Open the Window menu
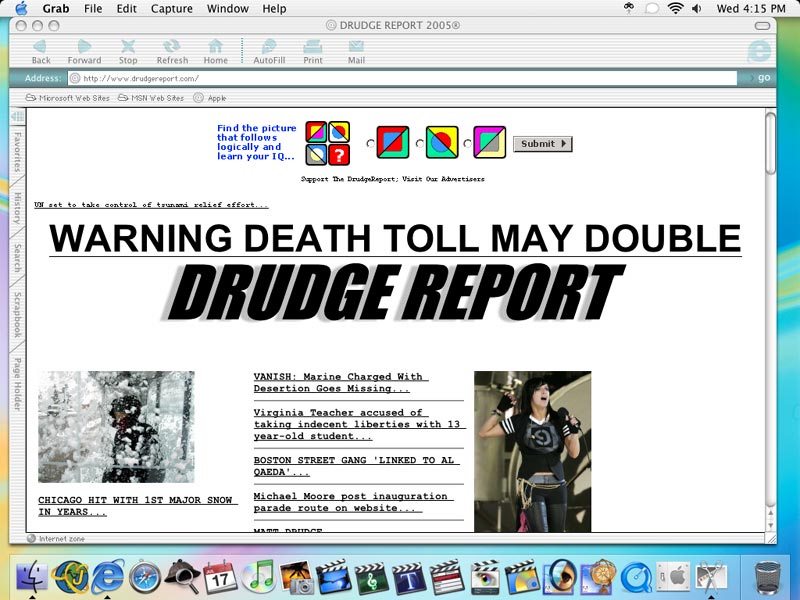Image resolution: width=800 pixels, height=600 pixels. [228, 8]
